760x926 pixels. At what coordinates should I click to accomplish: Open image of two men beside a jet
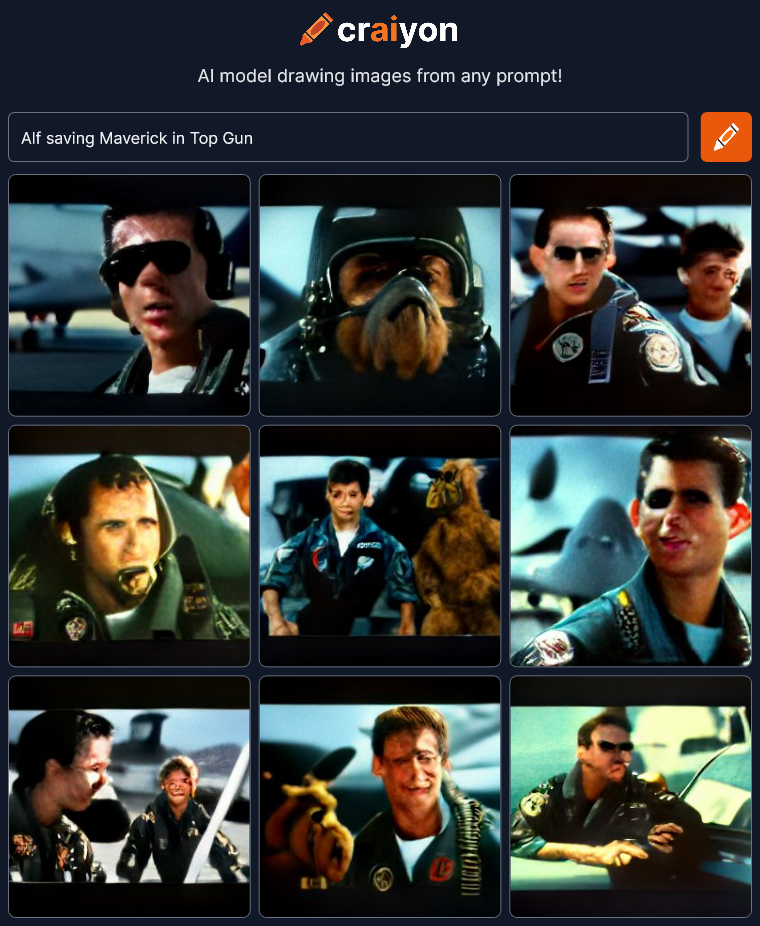tap(631, 295)
